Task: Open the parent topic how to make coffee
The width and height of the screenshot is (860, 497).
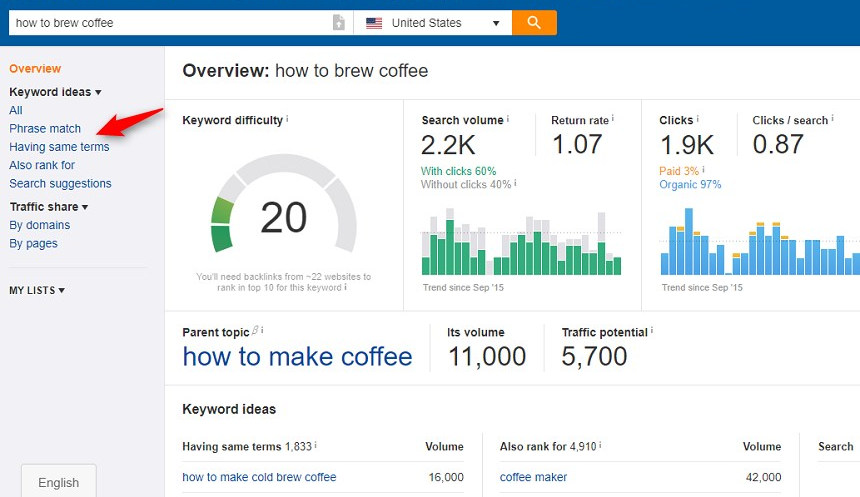Action: click(297, 357)
